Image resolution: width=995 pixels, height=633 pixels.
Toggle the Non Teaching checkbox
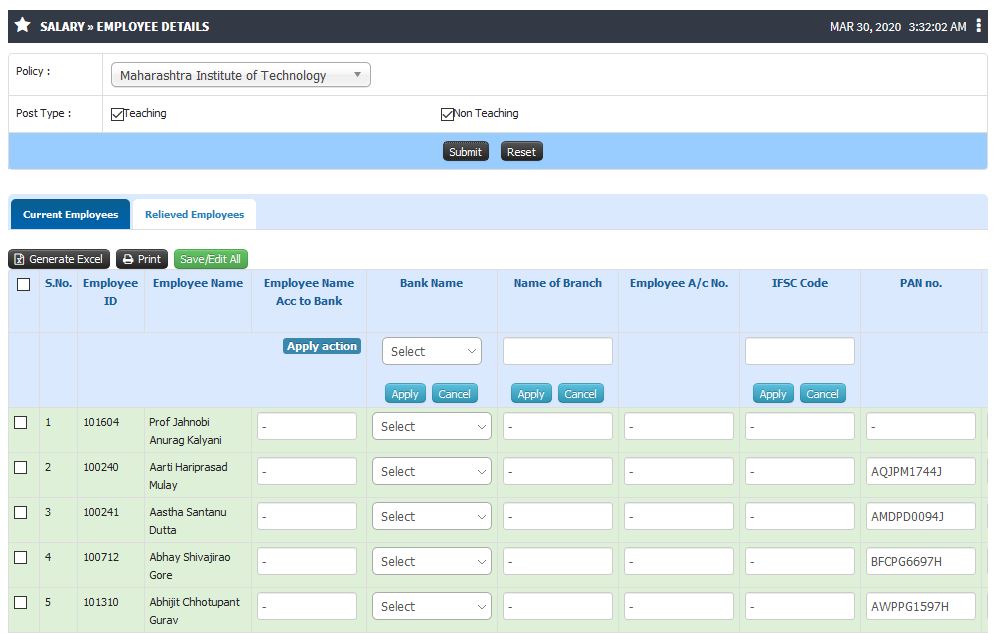tap(447, 114)
